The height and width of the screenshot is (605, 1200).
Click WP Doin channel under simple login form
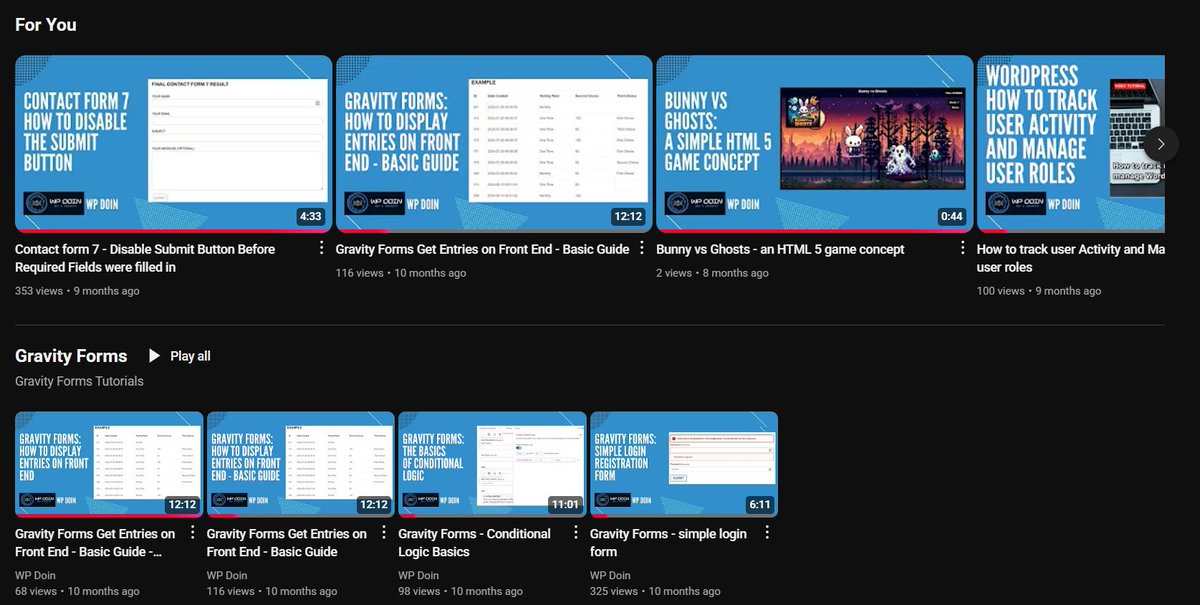(611, 575)
